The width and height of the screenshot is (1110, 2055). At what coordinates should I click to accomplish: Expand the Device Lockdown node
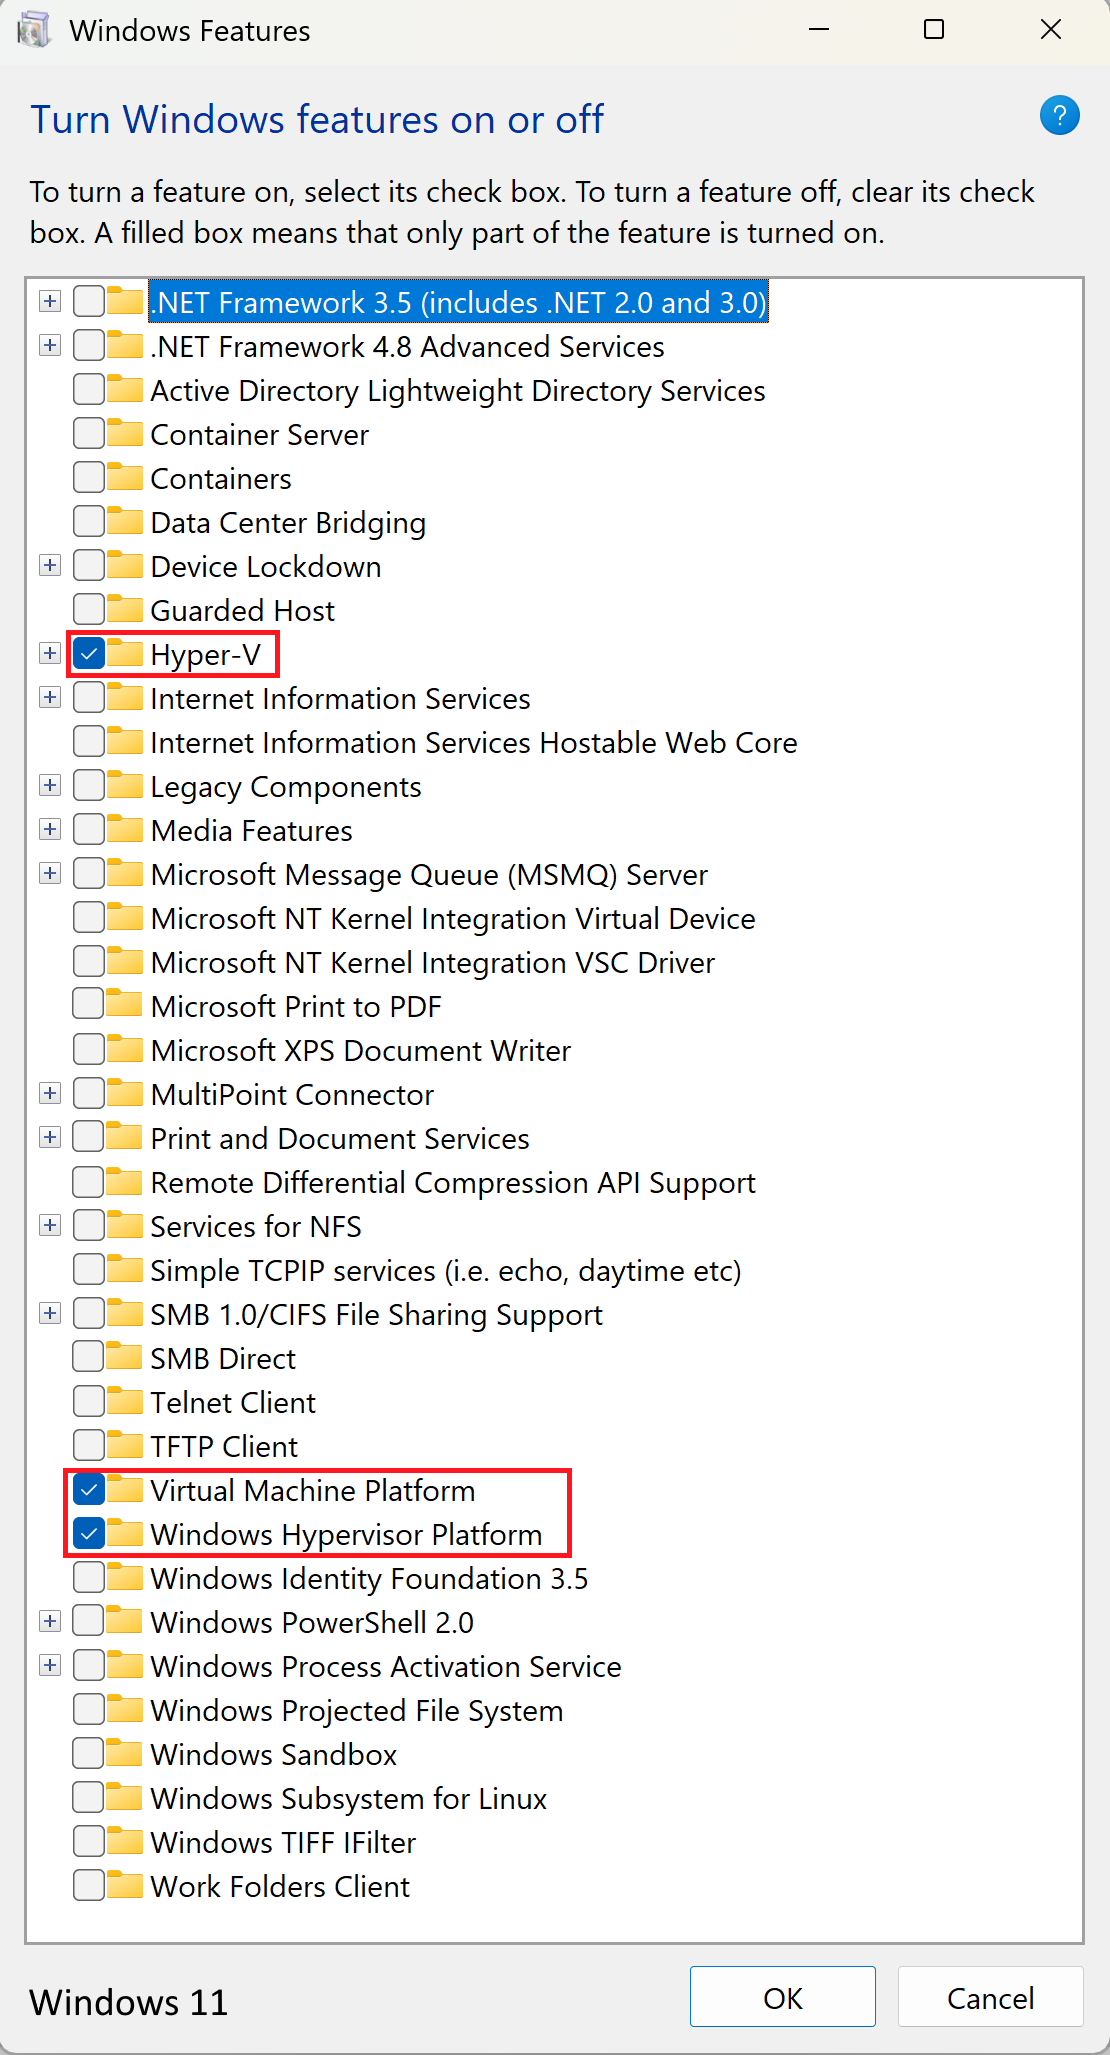(50, 565)
